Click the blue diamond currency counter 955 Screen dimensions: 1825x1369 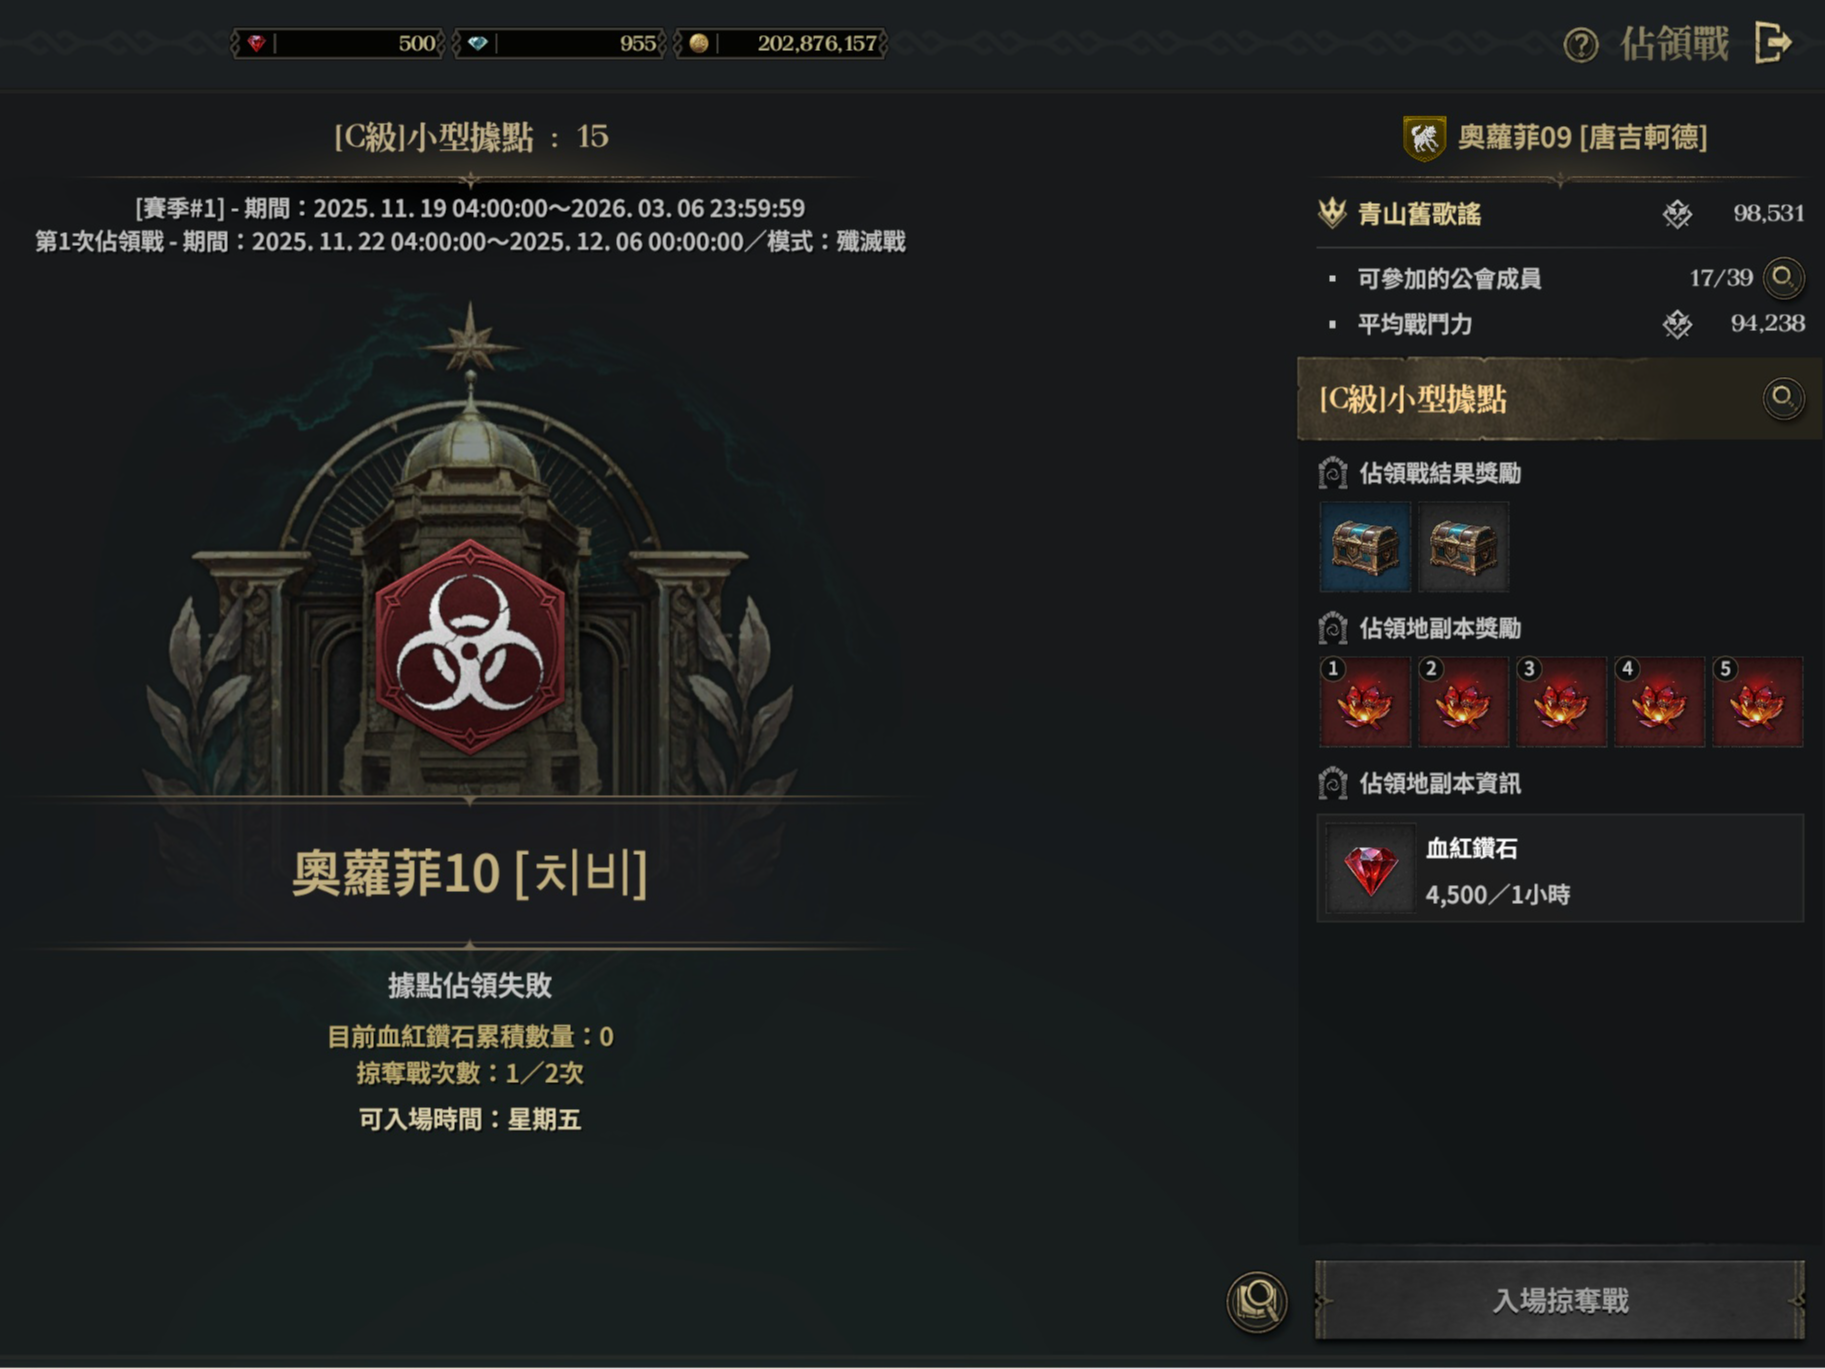[x=559, y=43]
